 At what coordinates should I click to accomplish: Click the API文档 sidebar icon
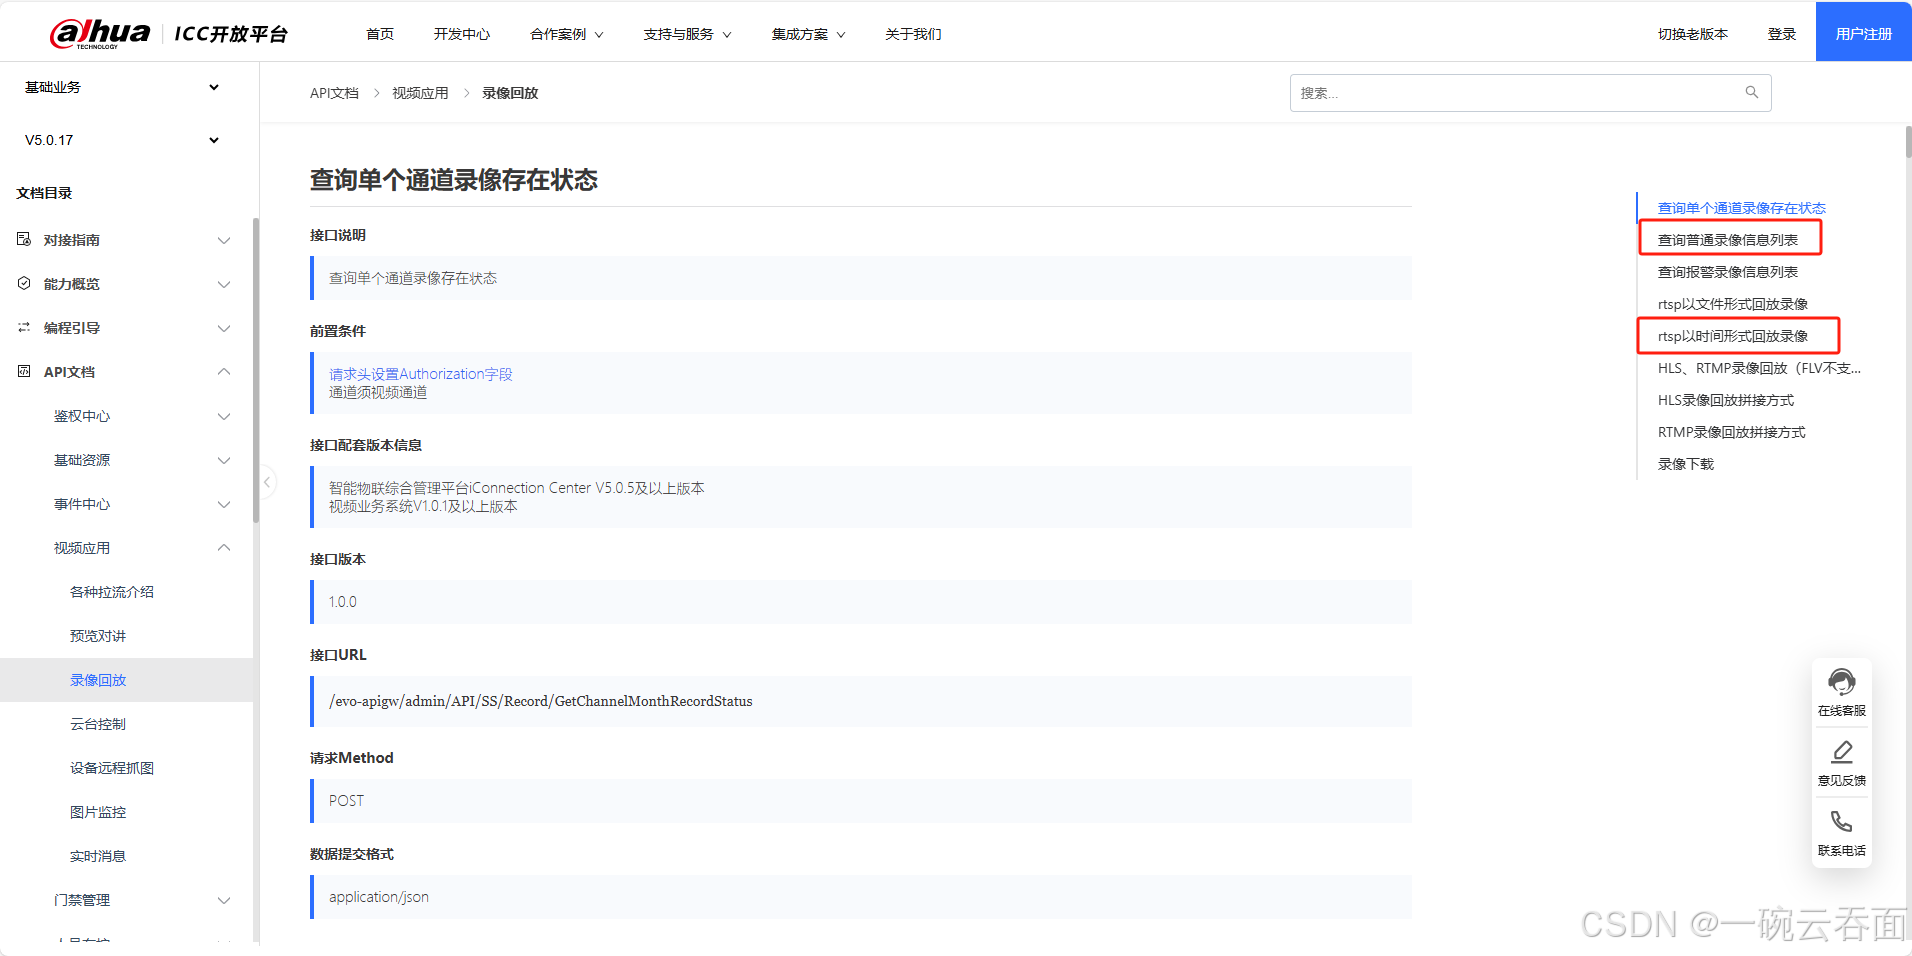23,371
